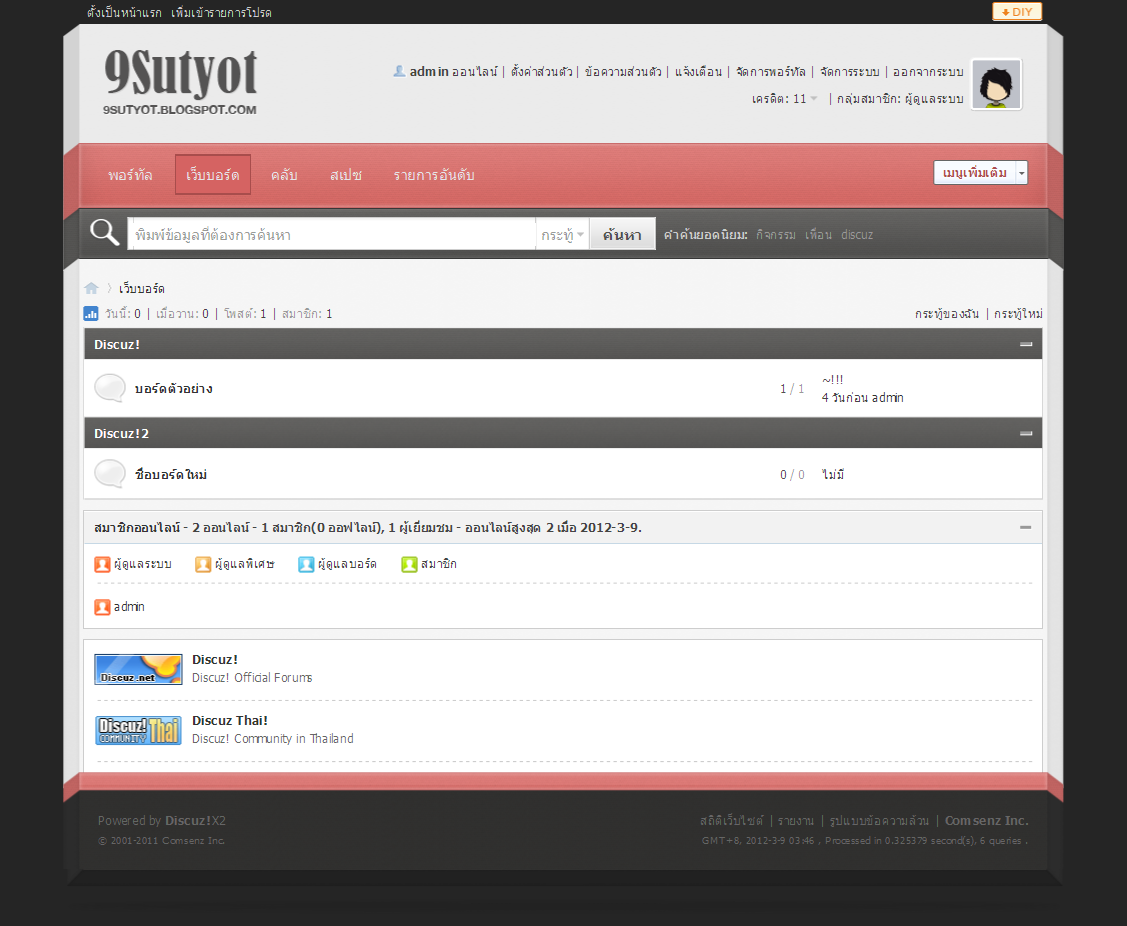The image size is (1127, 926).
Task: Open the ชื่อบอร์ดใหม่ forum
Action: (171, 475)
